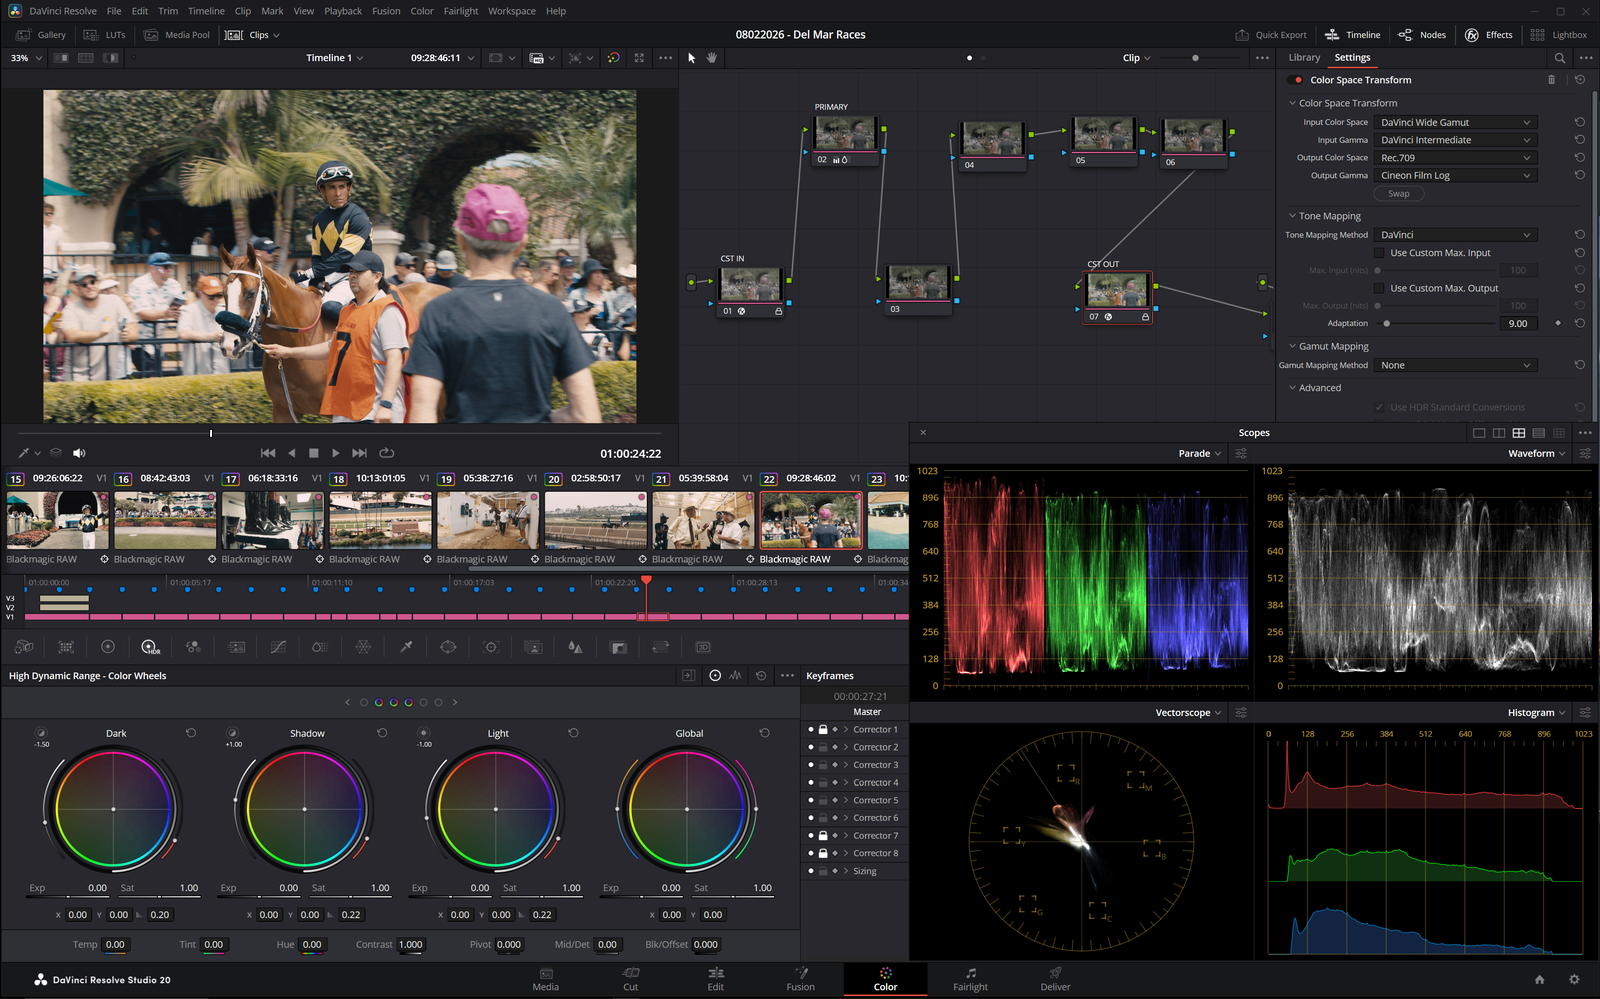Enable Use Custom Max. Output checkbox
The width and height of the screenshot is (1600, 999).
tap(1379, 288)
